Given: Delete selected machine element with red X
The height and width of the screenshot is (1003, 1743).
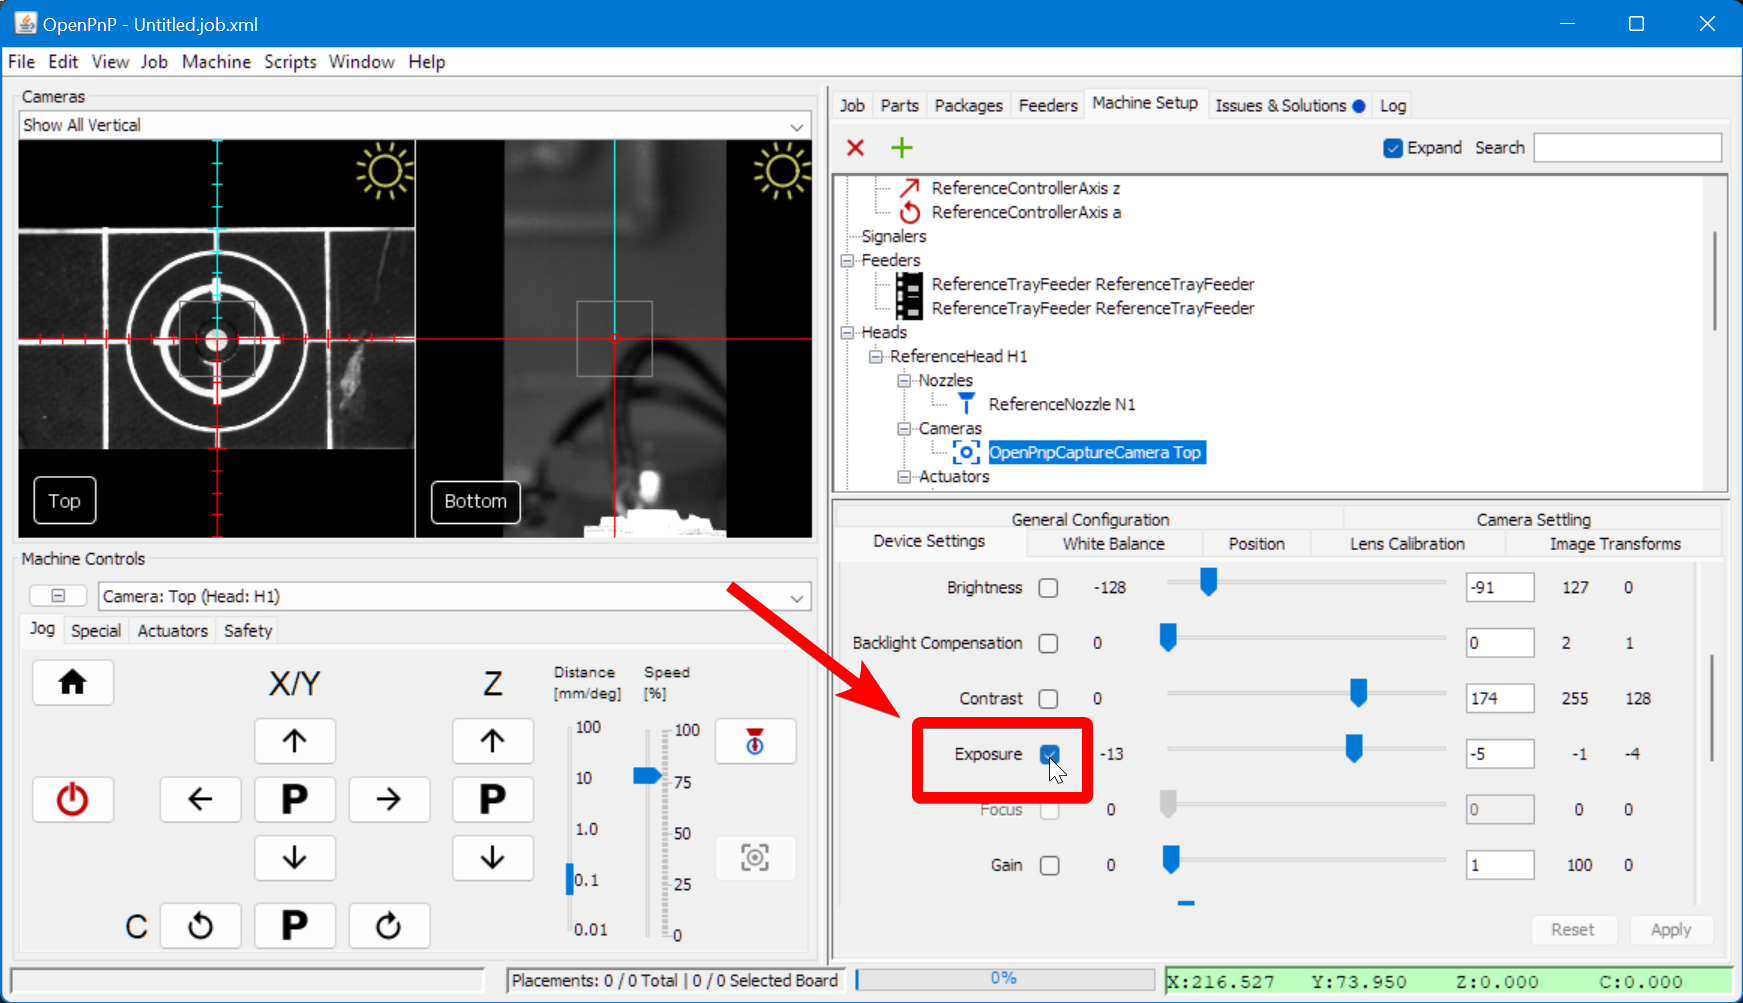Looking at the screenshot, I should click(x=855, y=147).
